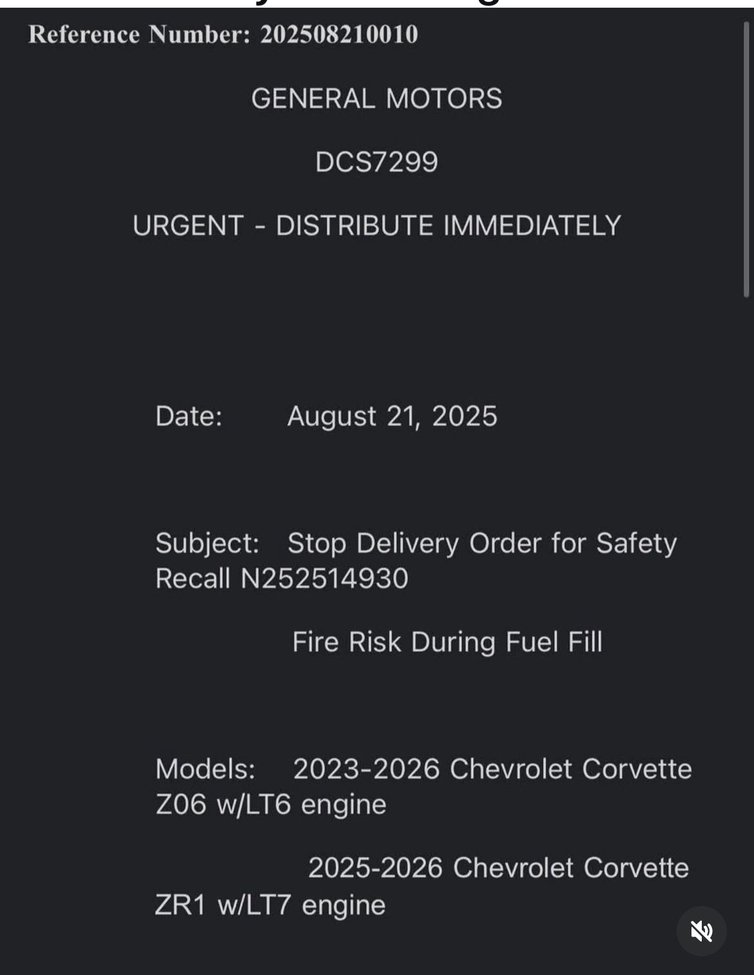The height and width of the screenshot is (975, 754).
Task: Click the Stop Delivery Order for Safety text
Action: tap(482, 543)
